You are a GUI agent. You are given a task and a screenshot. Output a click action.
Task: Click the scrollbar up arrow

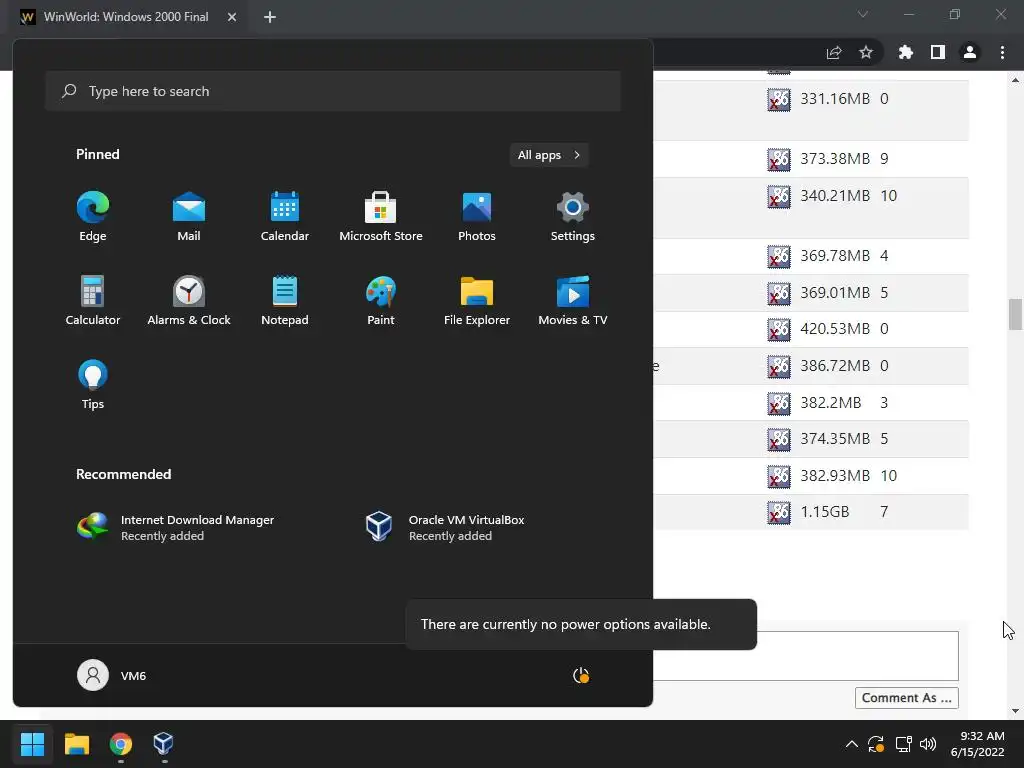click(1015, 80)
